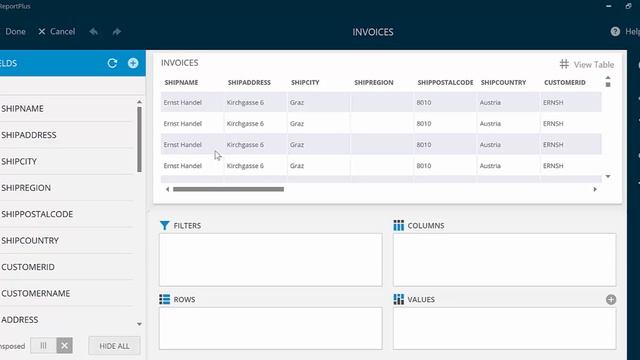Click the Columns panel icon
Viewport: 640px width, 360px height.
click(398, 225)
